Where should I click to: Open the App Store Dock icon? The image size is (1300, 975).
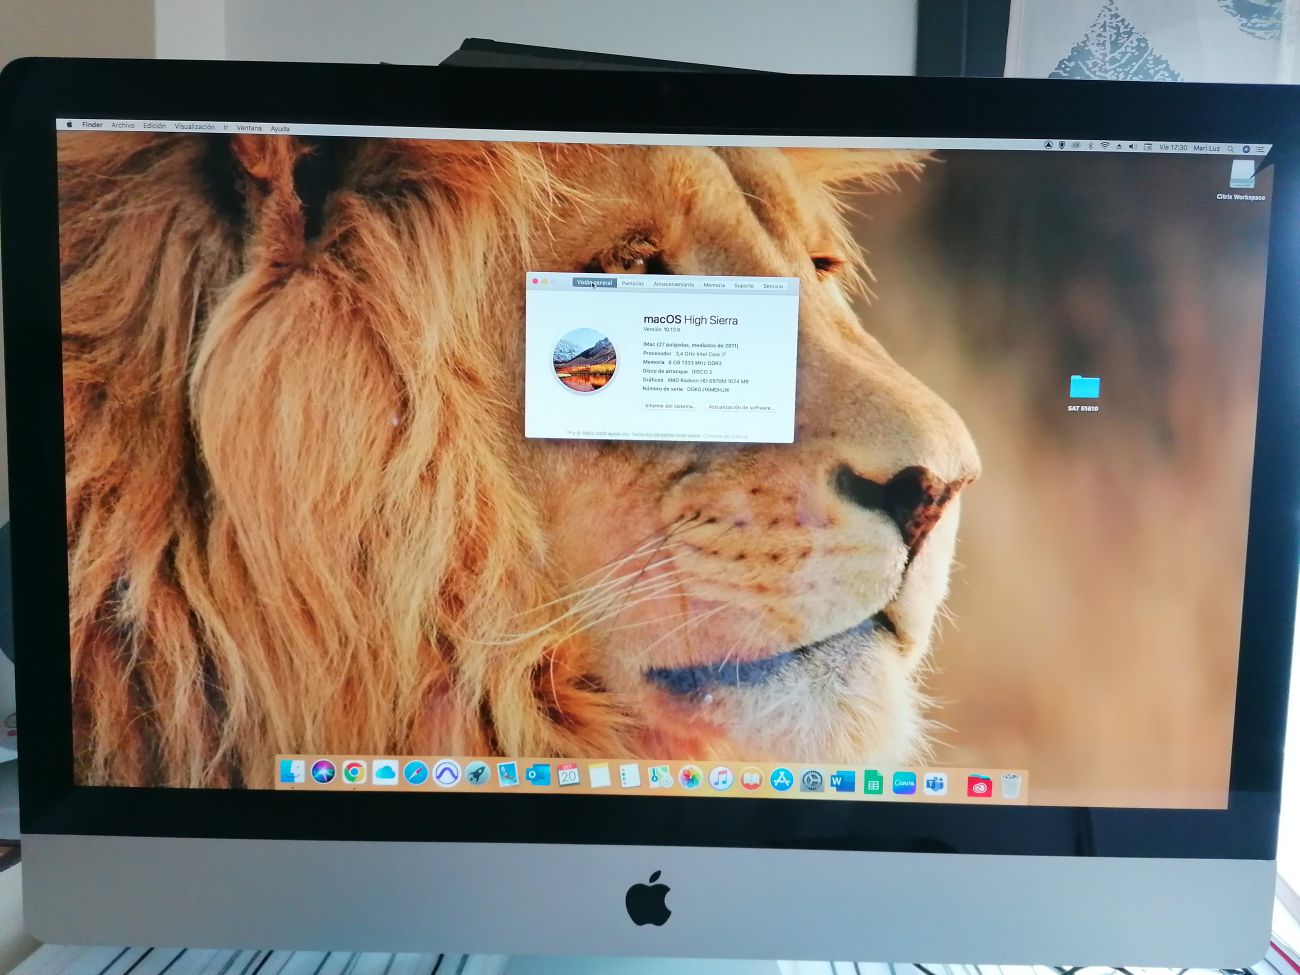click(x=782, y=780)
